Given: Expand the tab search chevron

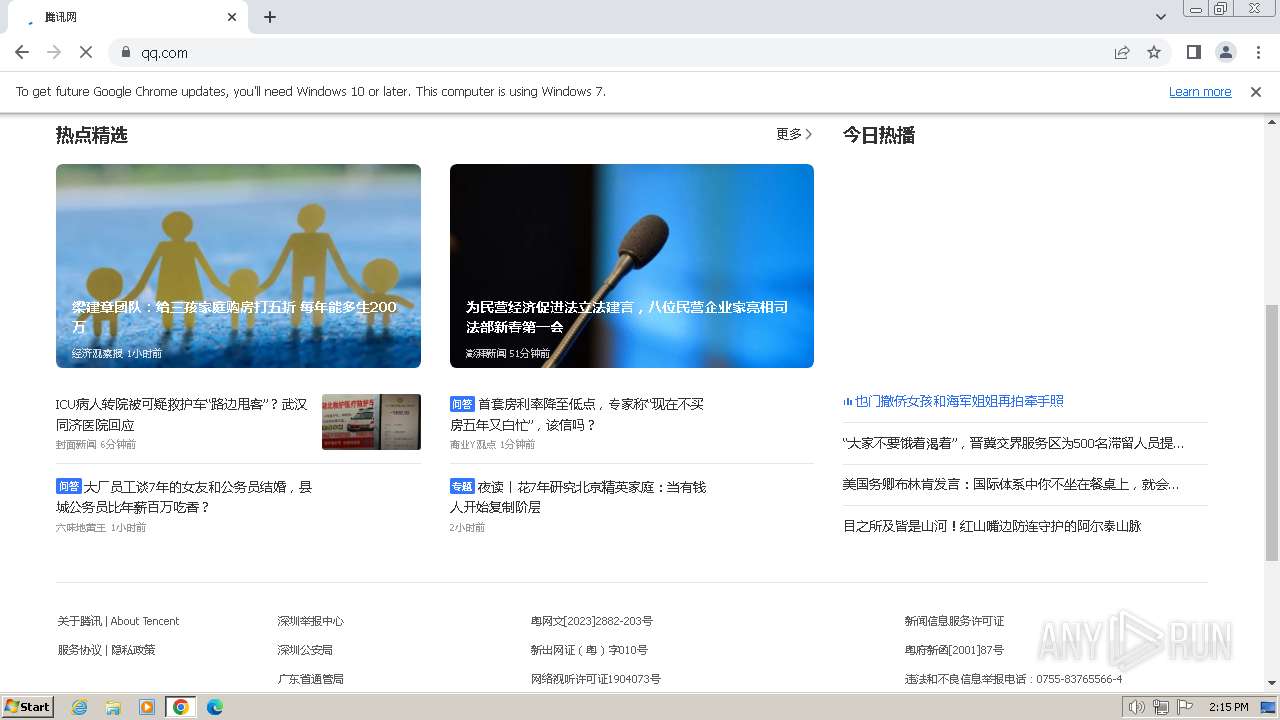Looking at the screenshot, I should [1161, 17].
